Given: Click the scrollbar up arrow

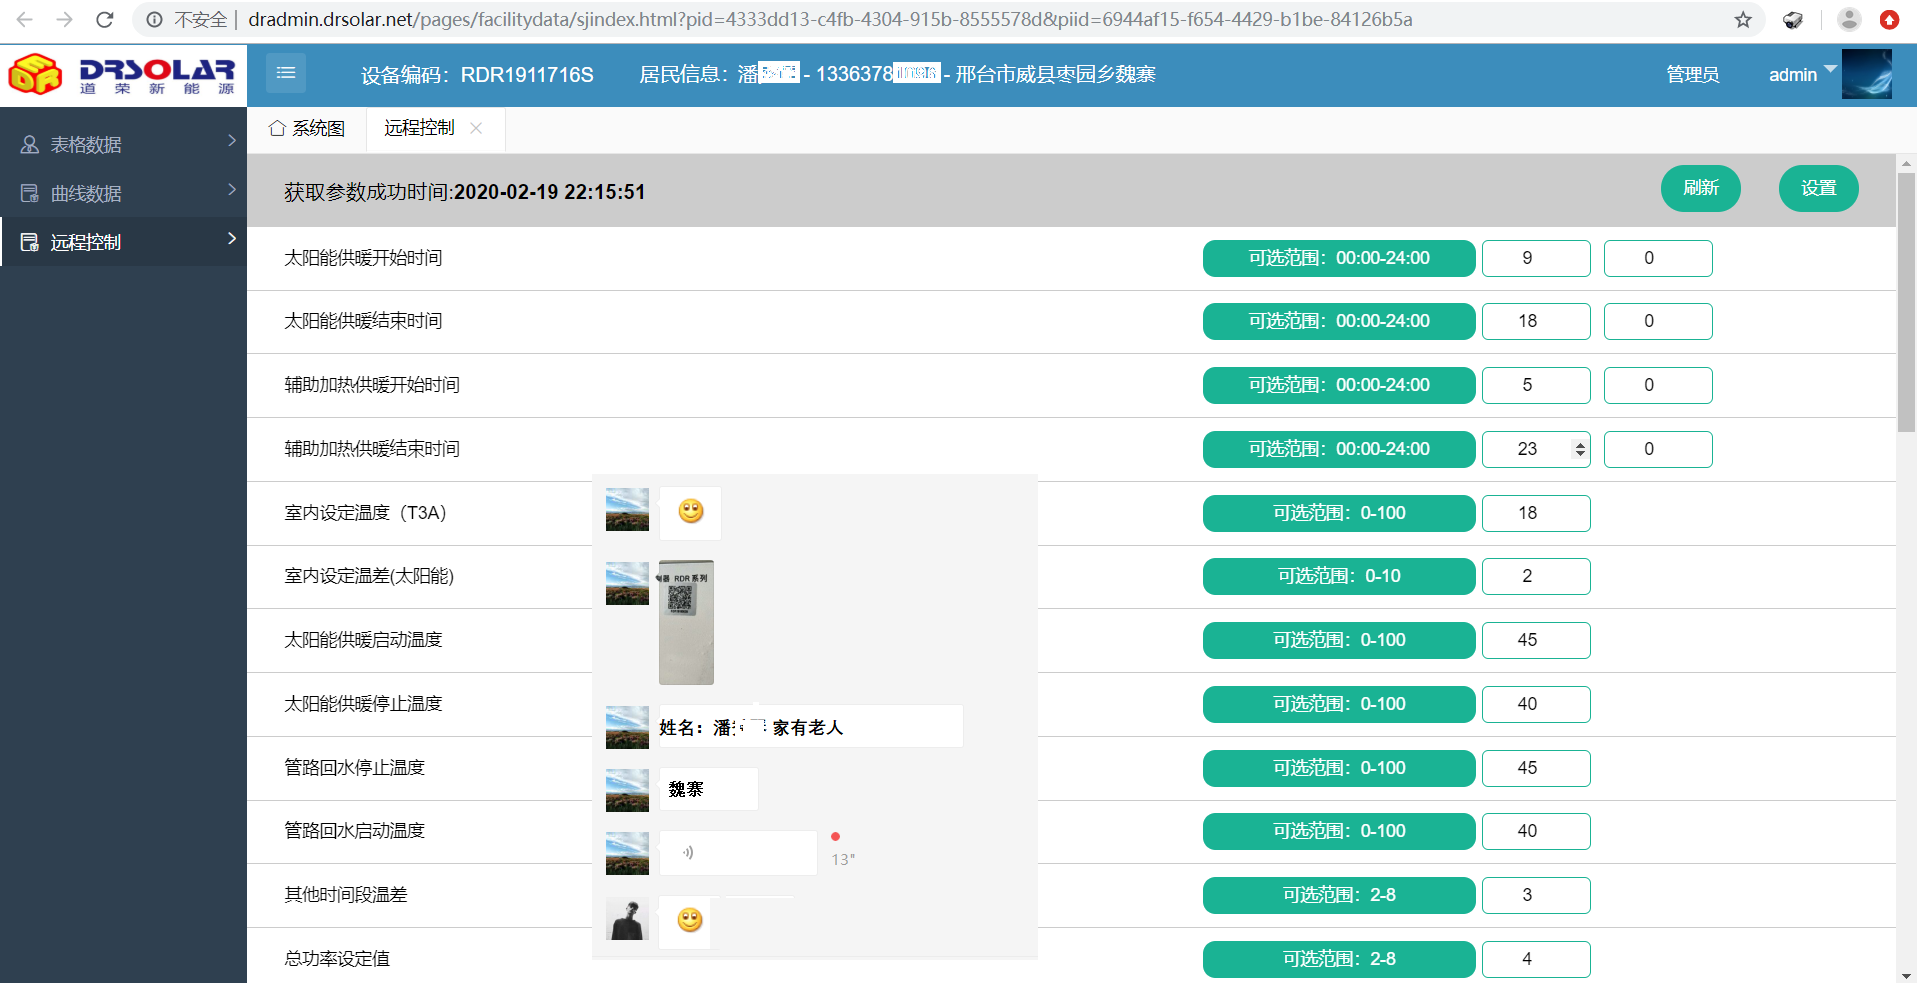Looking at the screenshot, I should pos(1906,162).
